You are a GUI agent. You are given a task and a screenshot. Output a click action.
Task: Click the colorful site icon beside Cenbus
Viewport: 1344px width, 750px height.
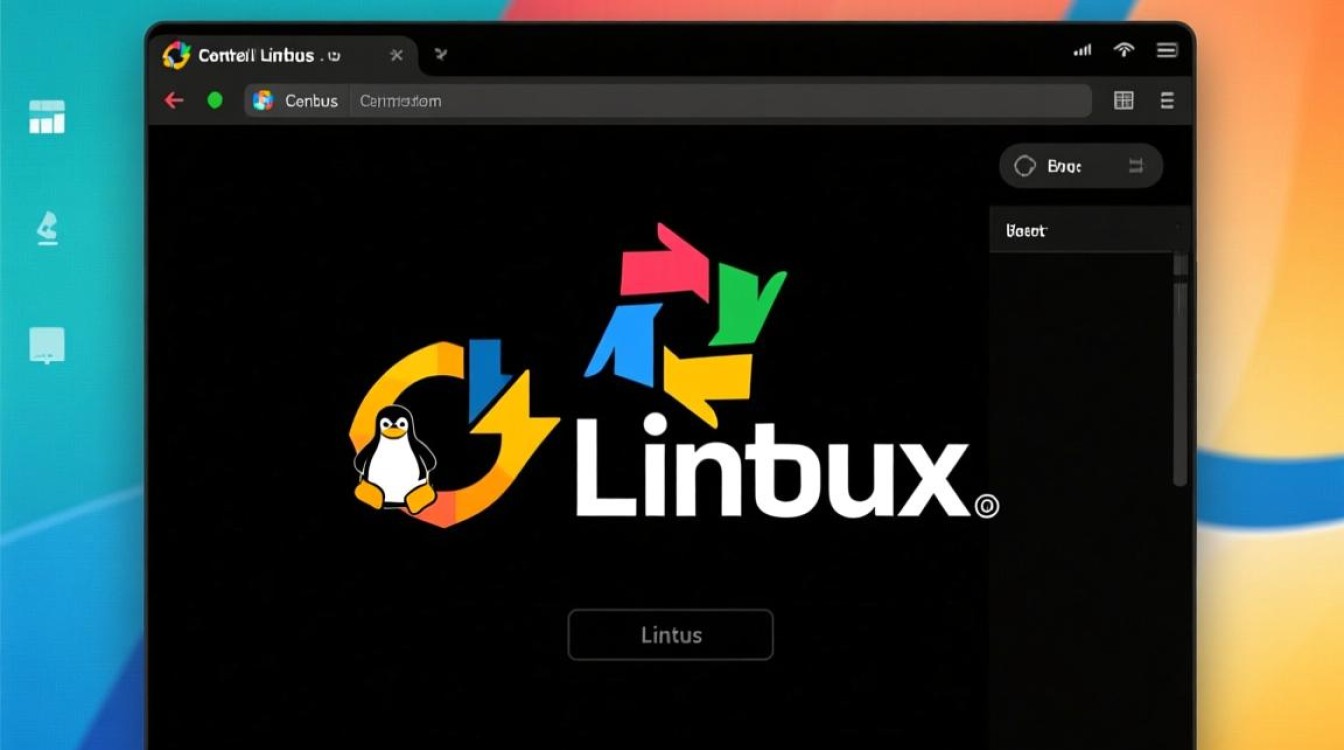click(263, 100)
